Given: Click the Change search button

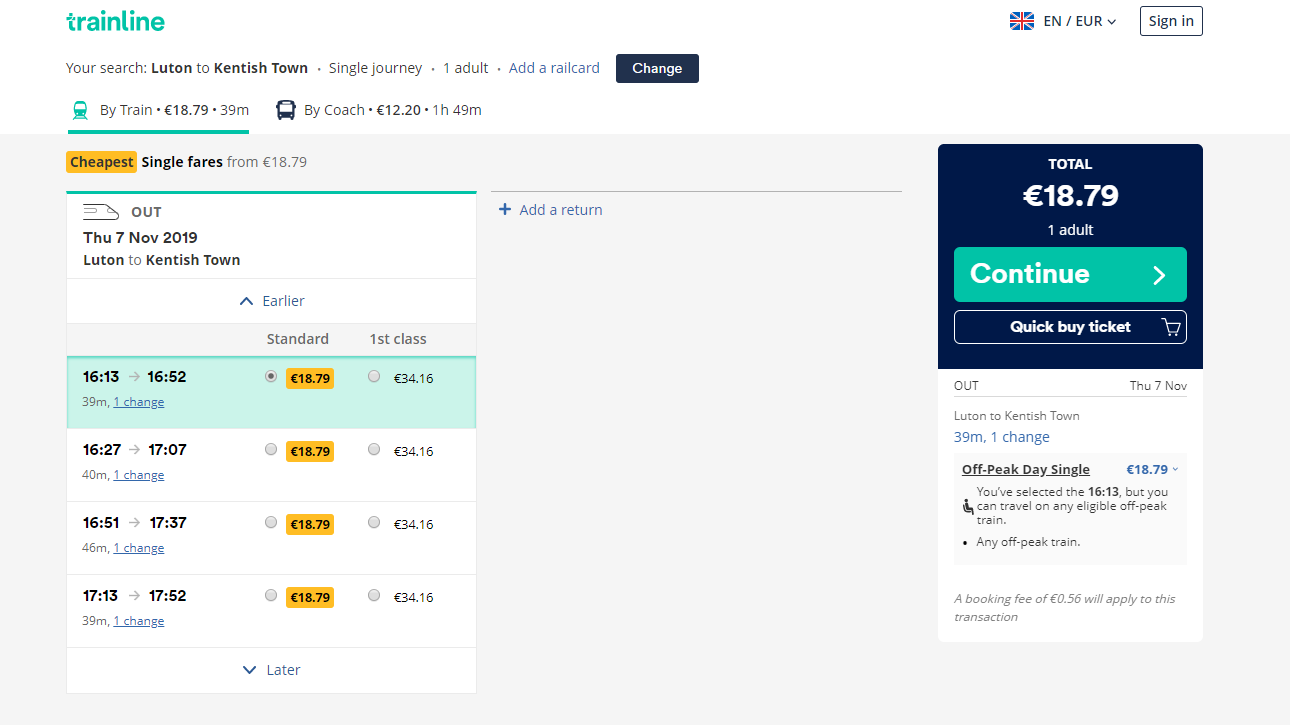Looking at the screenshot, I should tap(657, 68).
